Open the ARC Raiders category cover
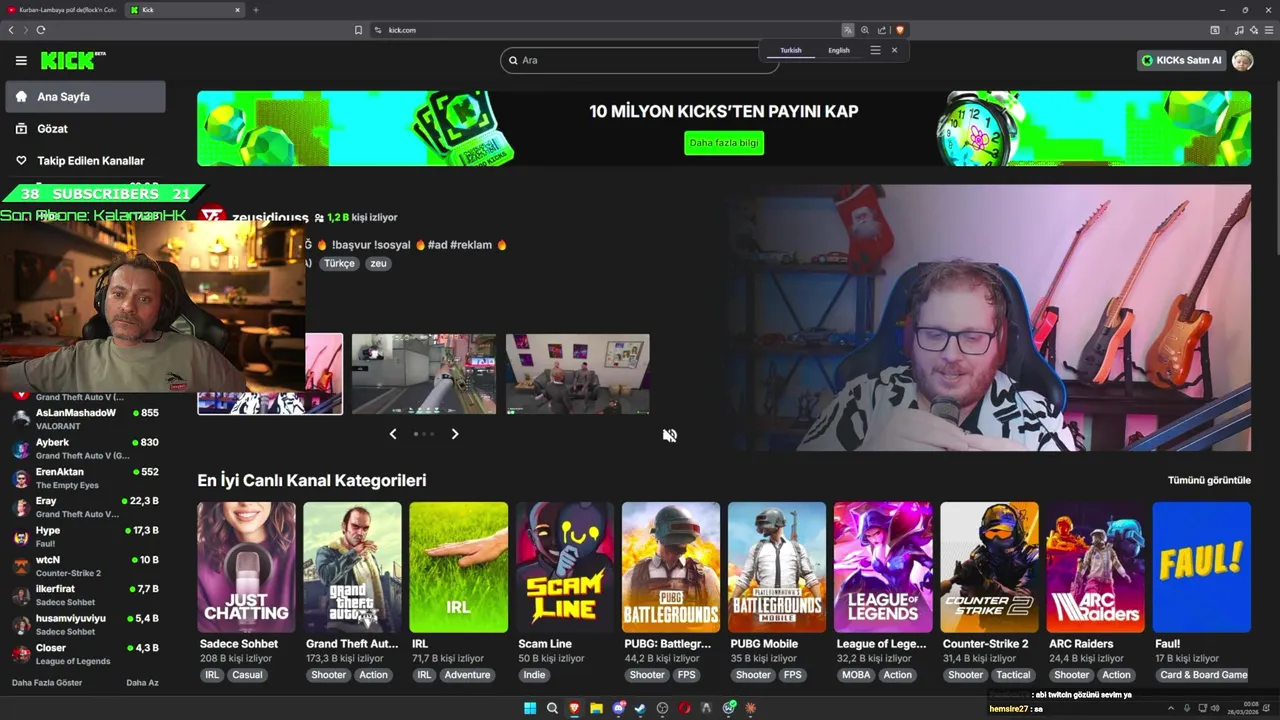Viewport: 1280px width, 720px height. [x=1095, y=567]
